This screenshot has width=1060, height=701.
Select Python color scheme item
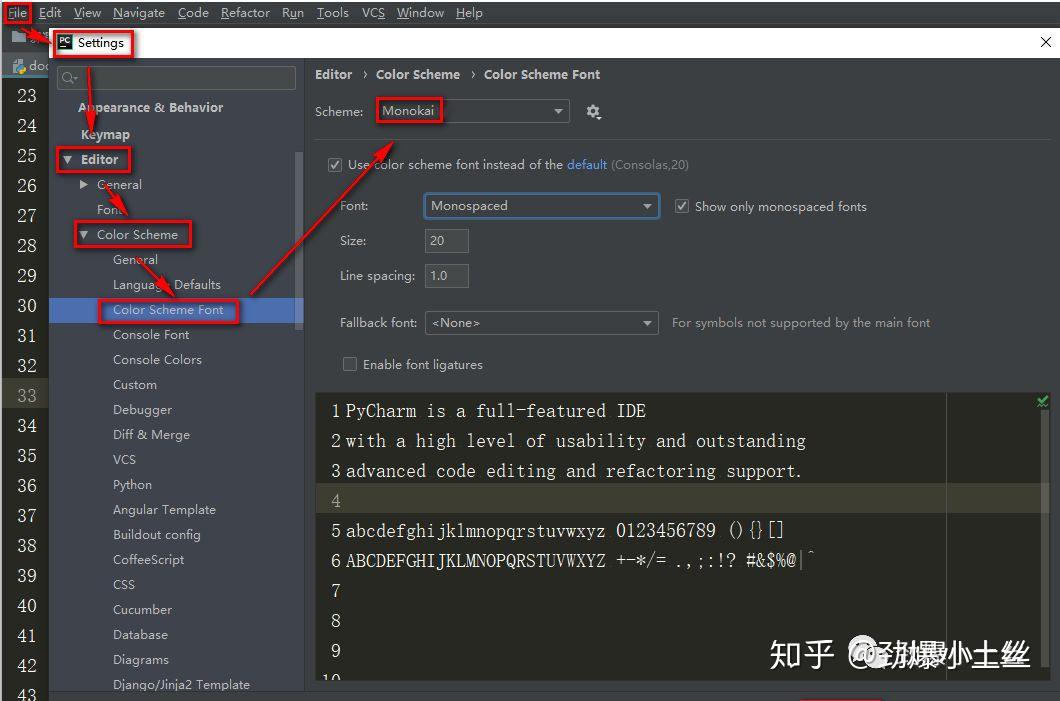click(x=132, y=485)
